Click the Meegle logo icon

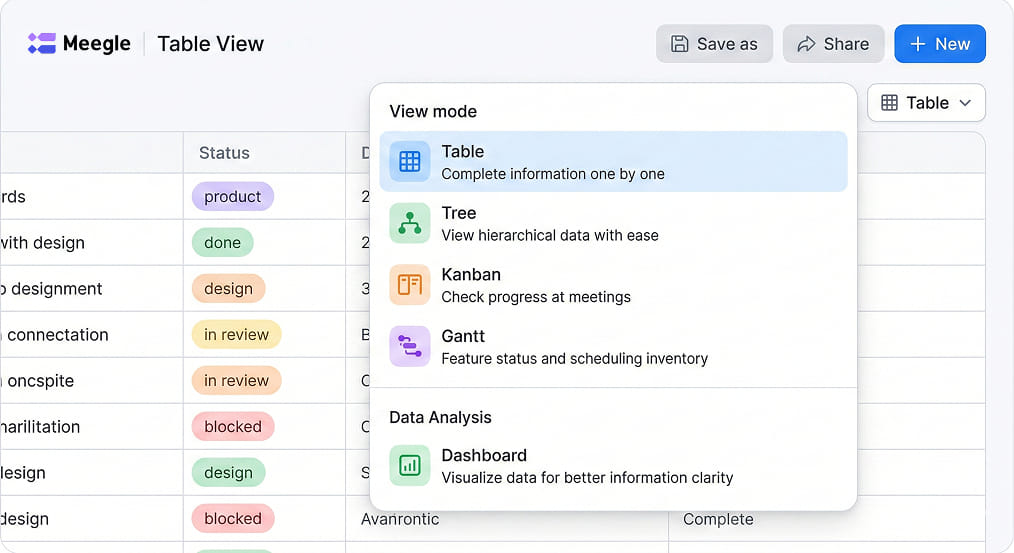[x=42, y=43]
